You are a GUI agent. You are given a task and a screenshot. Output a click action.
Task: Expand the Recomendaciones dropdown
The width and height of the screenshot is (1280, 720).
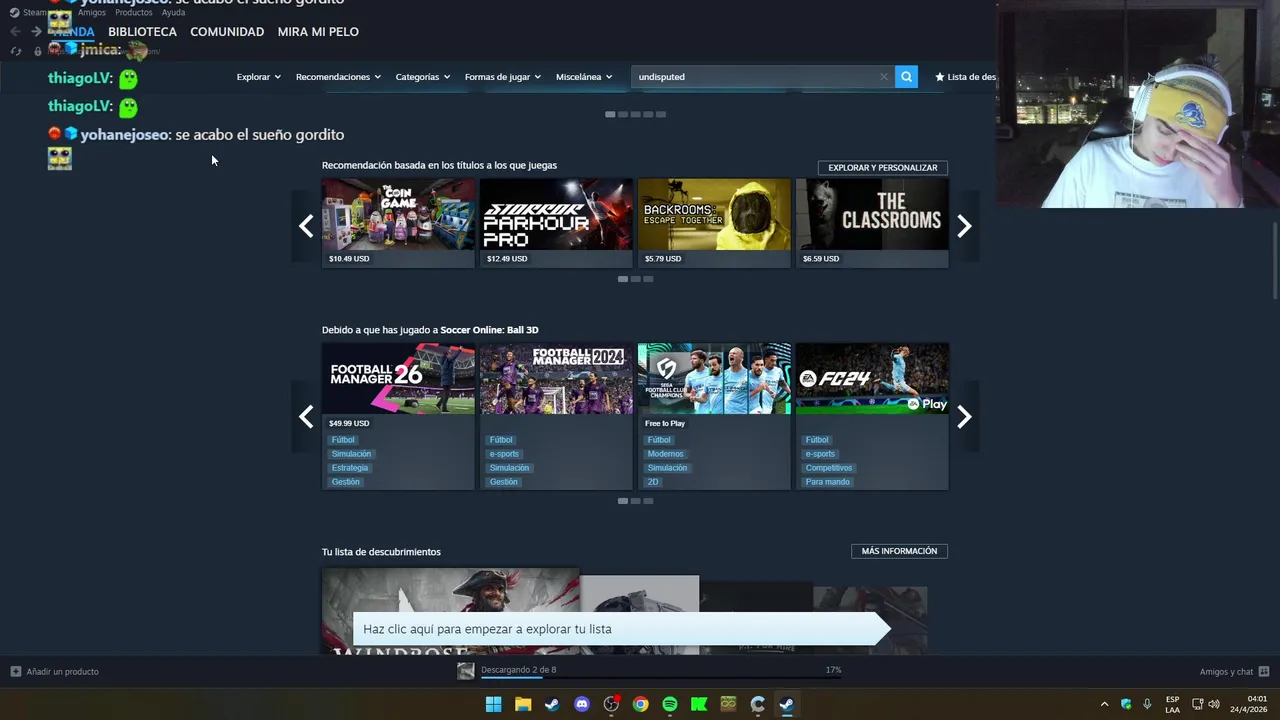[338, 77]
